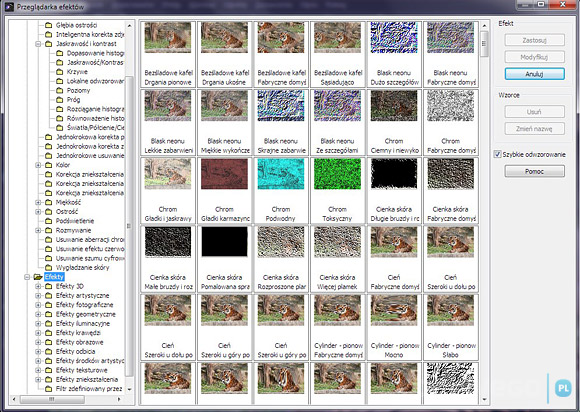Select the Efekty iluminacyjne tree item
580x412 pixels.
click(x=82, y=323)
